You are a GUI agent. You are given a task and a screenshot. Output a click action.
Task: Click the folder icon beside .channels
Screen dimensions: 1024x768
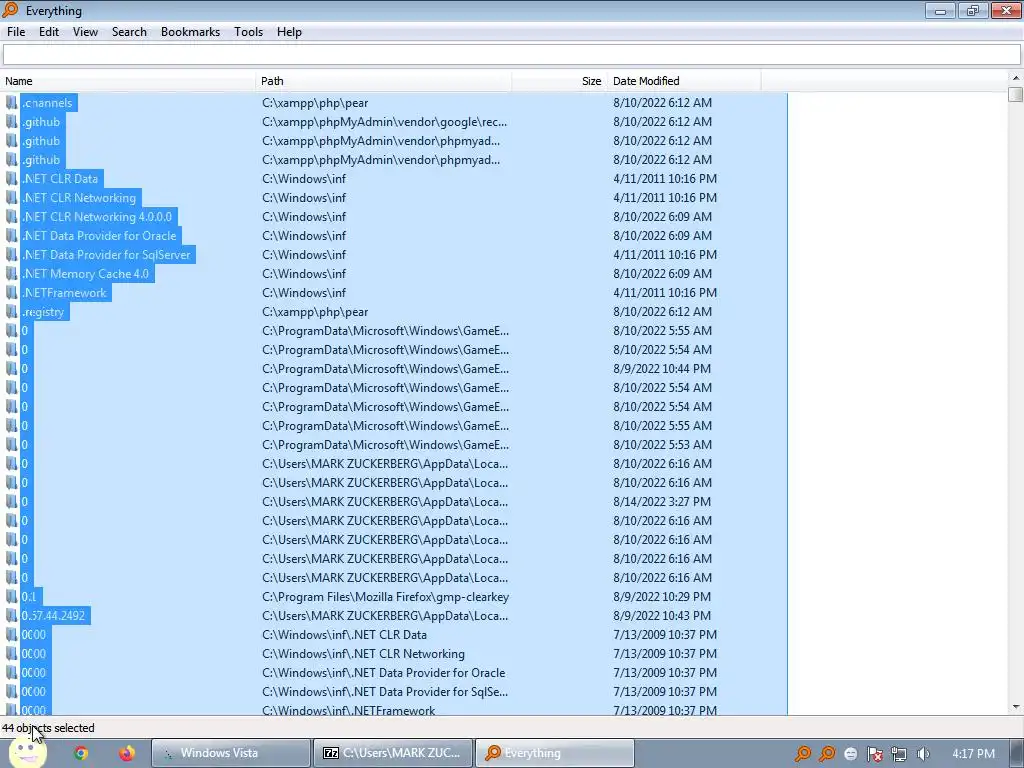click(12, 103)
